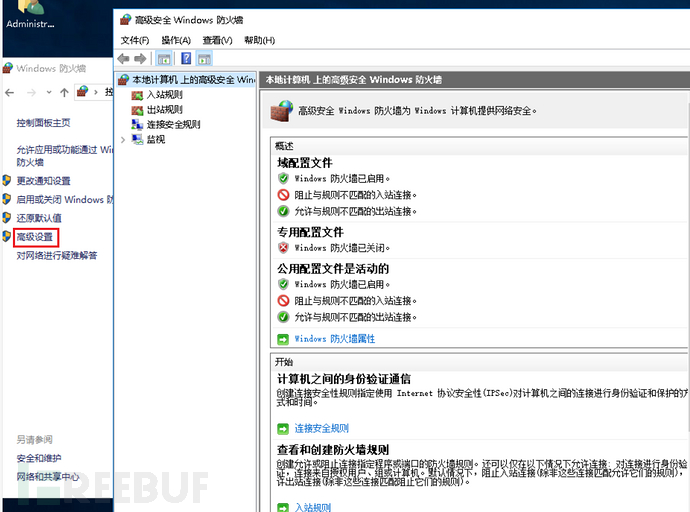The width and height of the screenshot is (690, 512).
Task: Open 控制面板主页 link
Action: [43, 123]
